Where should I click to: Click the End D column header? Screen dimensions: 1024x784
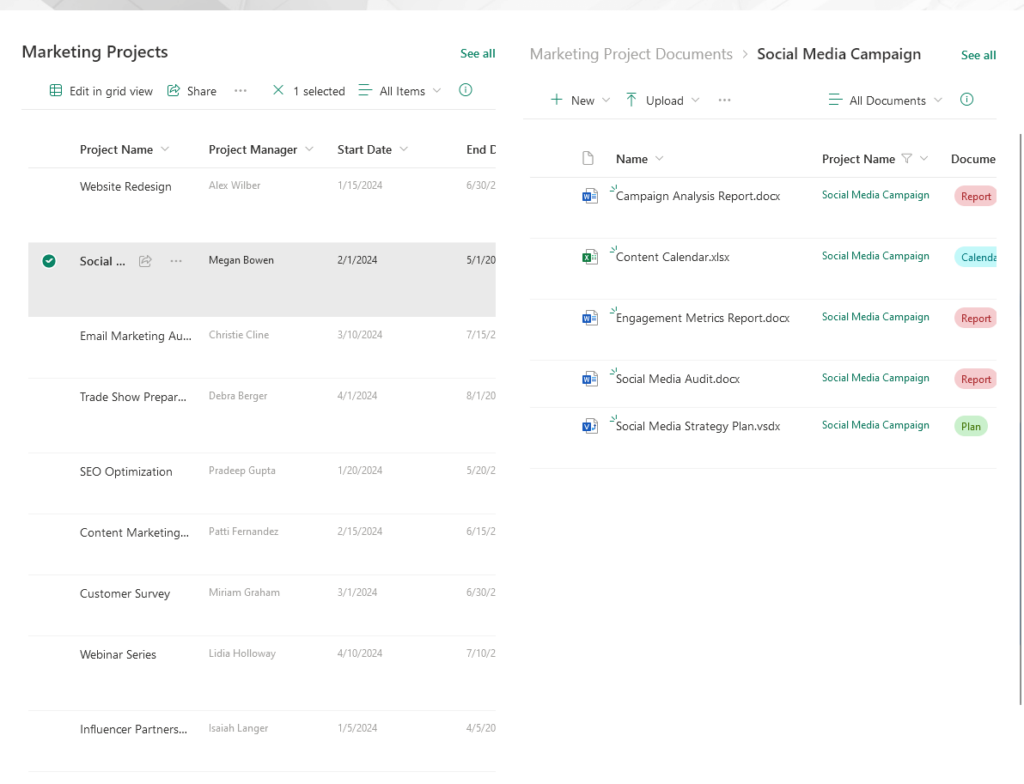coord(481,150)
